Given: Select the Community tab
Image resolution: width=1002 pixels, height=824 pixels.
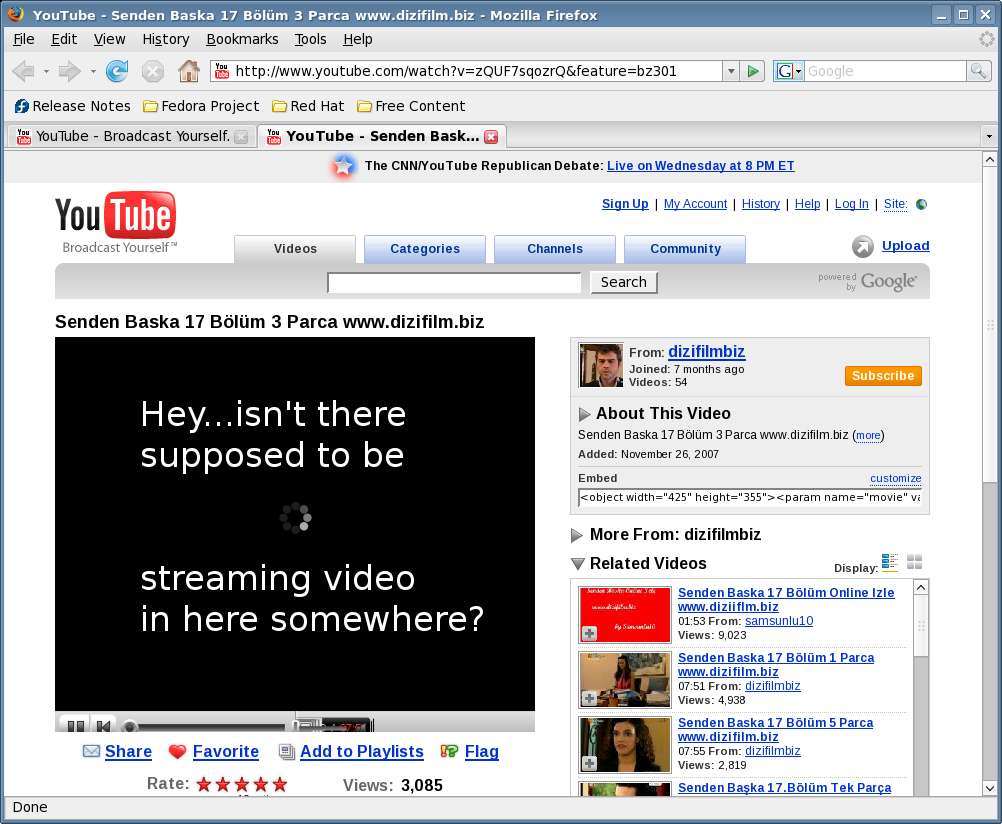Looking at the screenshot, I should point(685,249).
